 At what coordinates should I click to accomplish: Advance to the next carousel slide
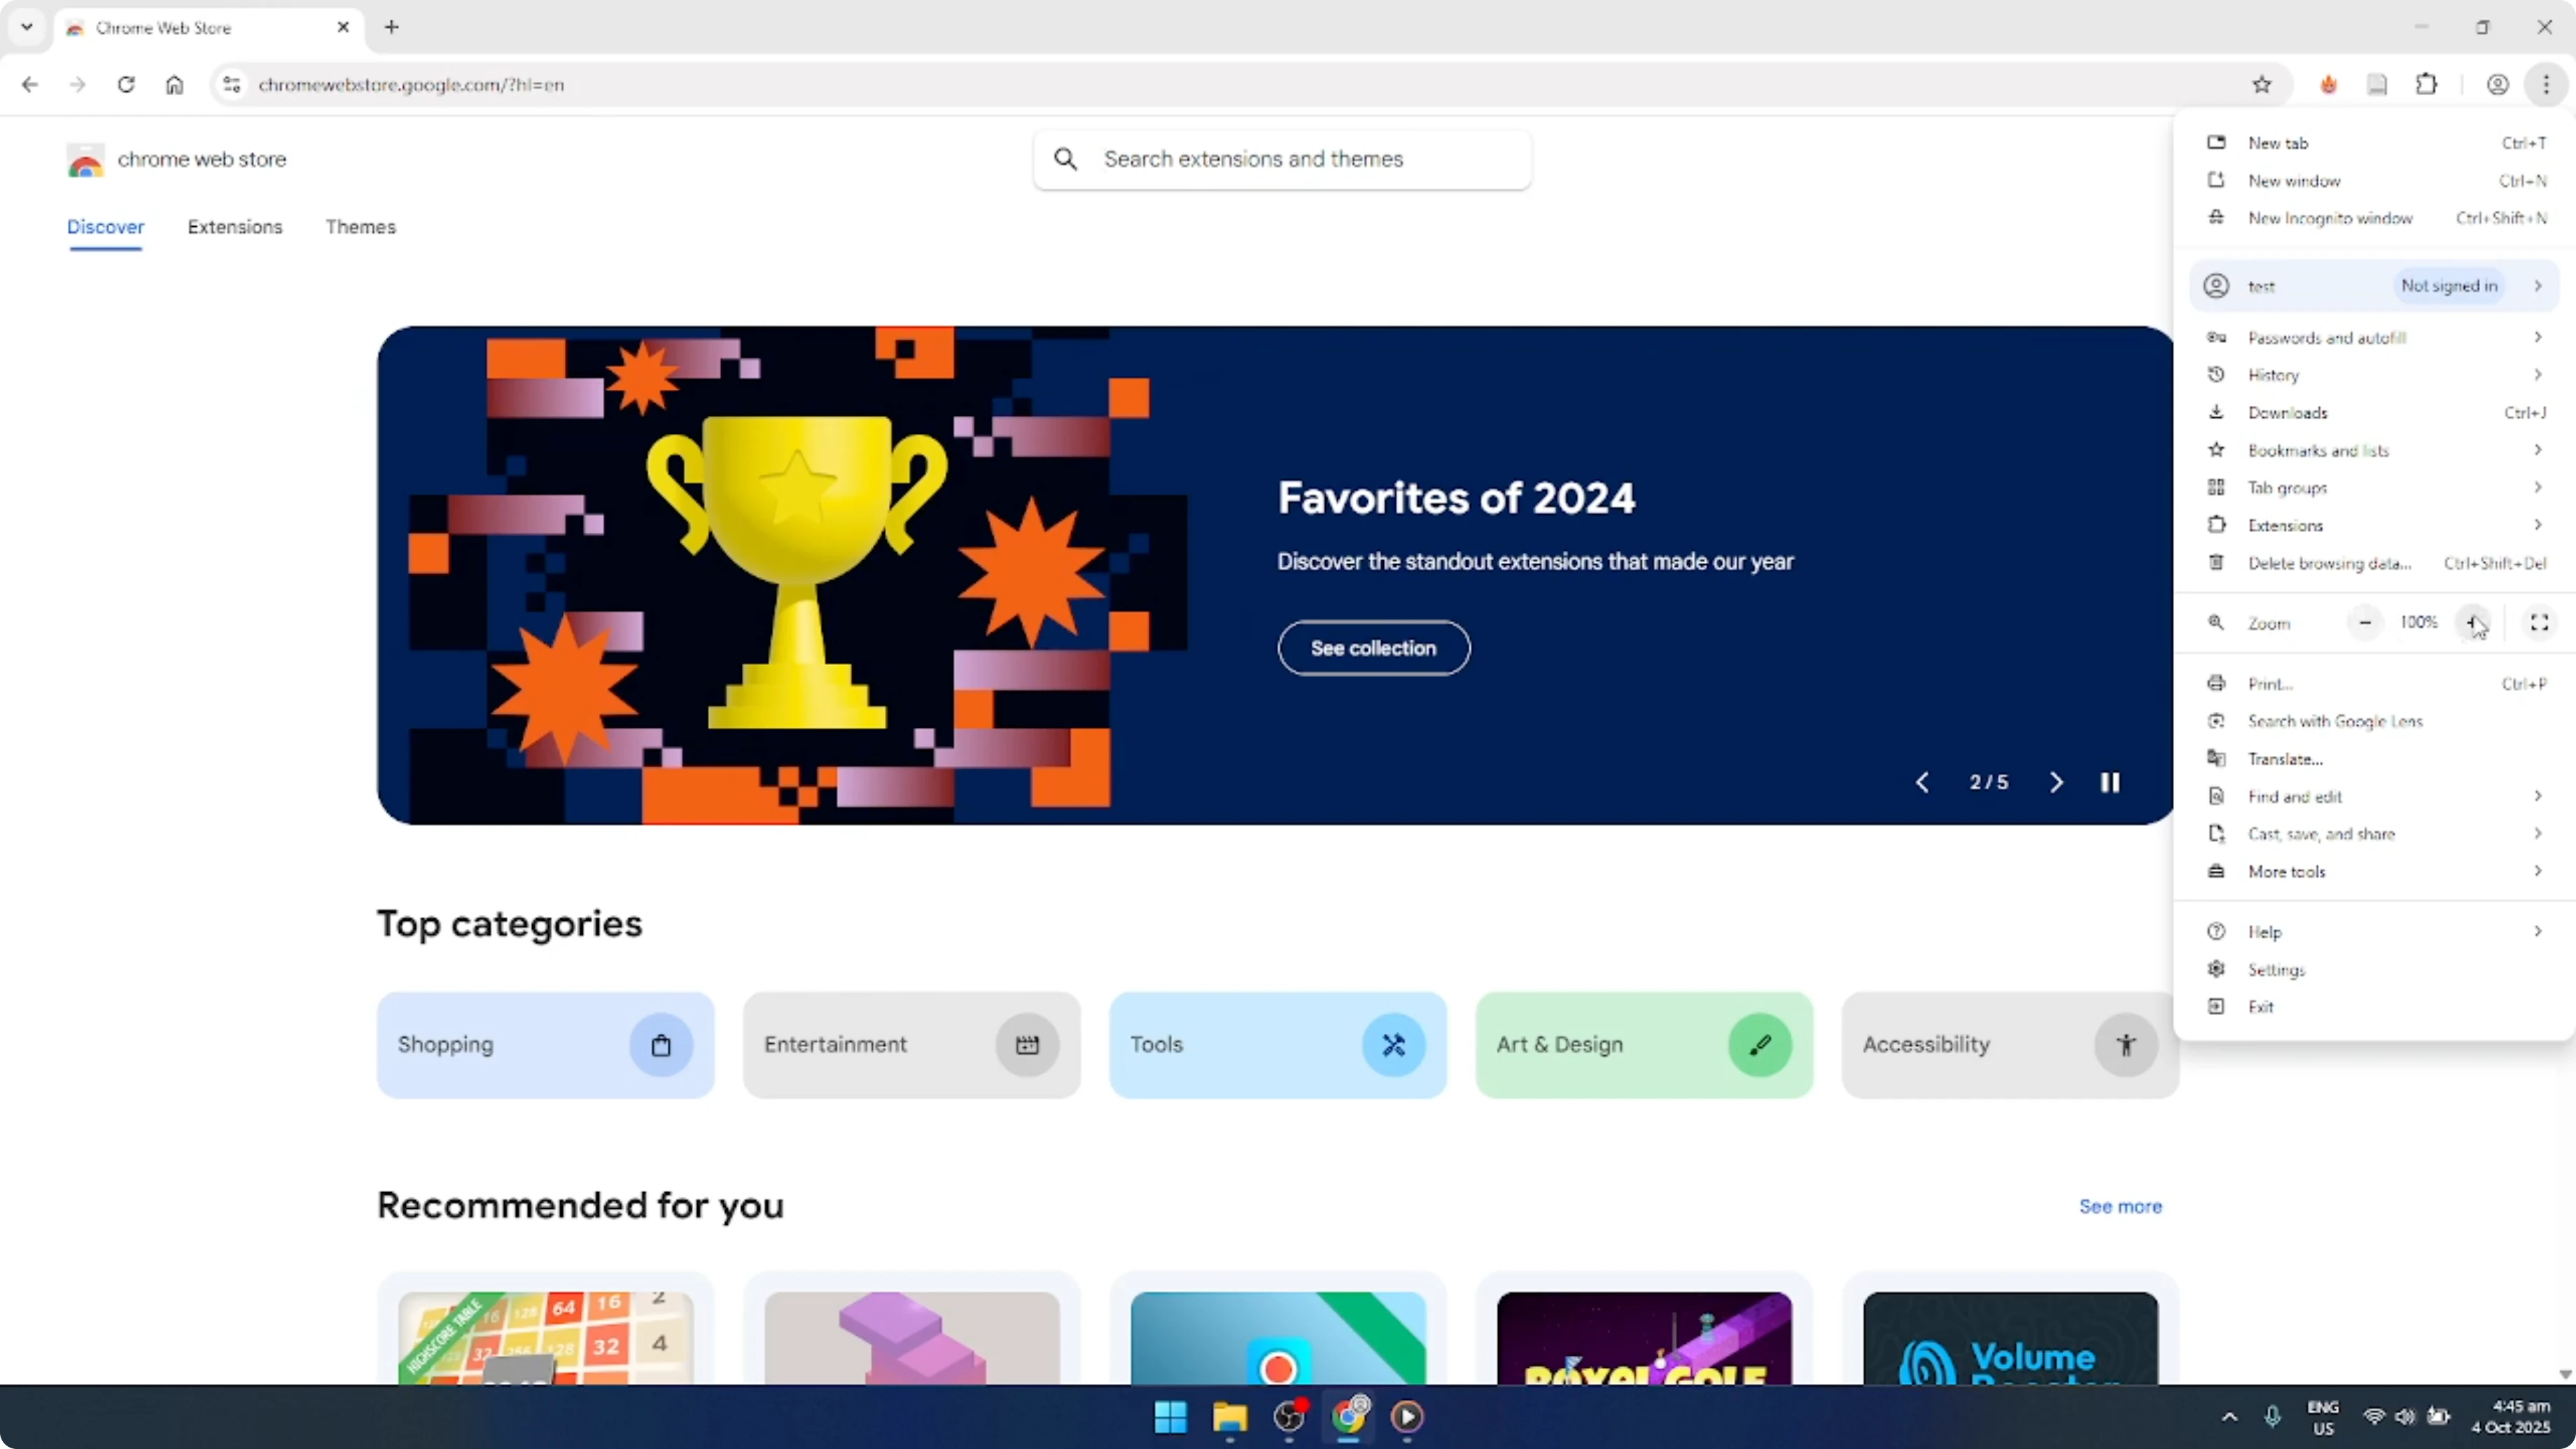point(2056,782)
